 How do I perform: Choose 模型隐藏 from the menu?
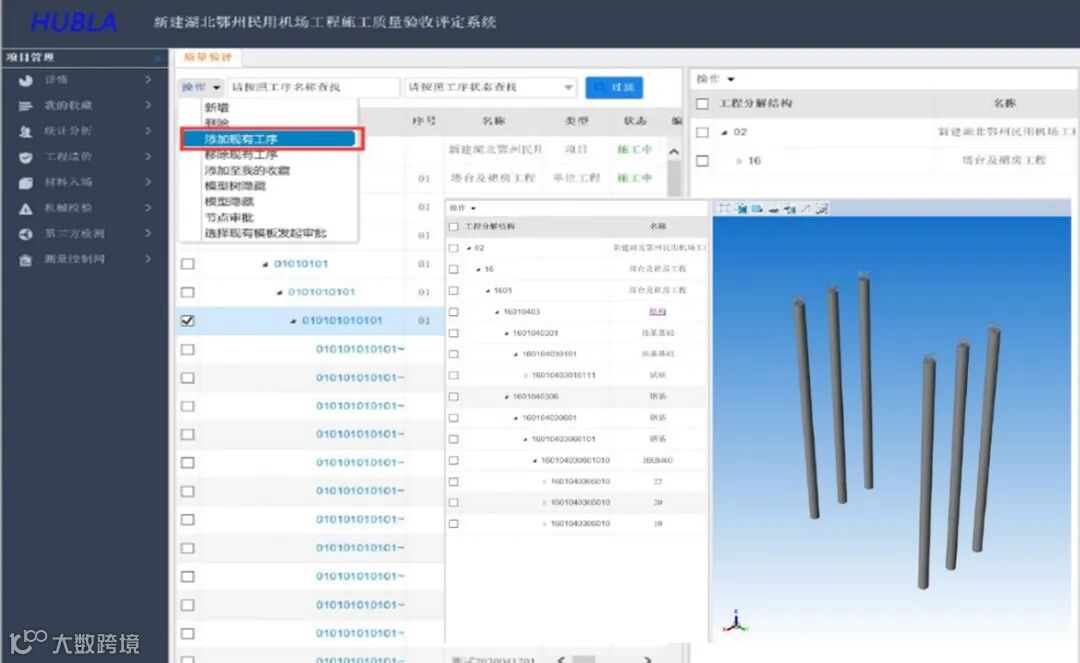(x=229, y=202)
